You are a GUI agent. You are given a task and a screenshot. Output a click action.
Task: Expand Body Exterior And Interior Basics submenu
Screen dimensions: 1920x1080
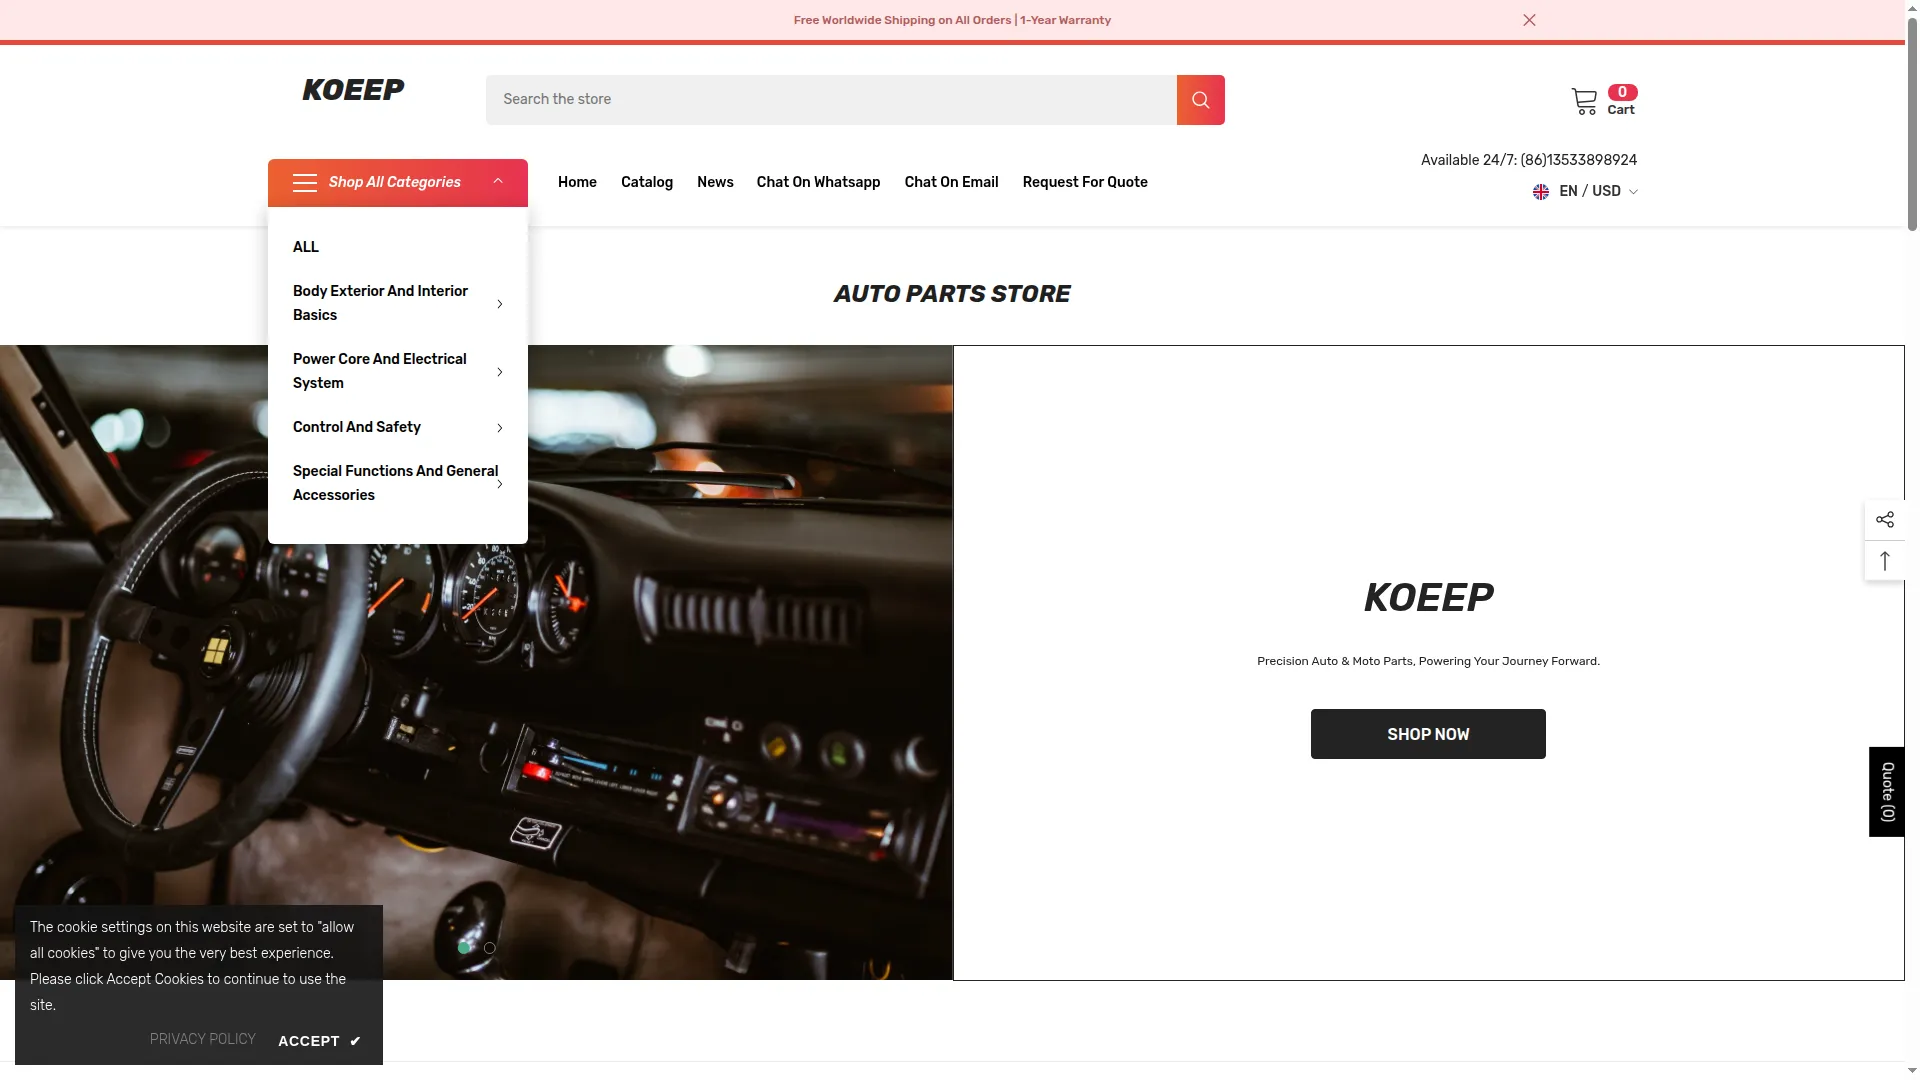click(499, 303)
